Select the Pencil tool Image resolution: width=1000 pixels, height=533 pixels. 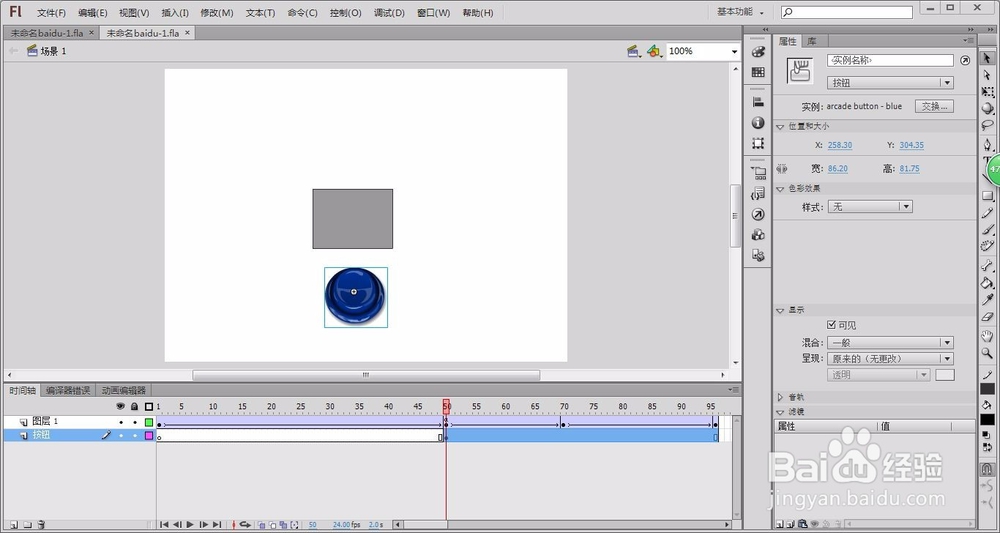pos(987,213)
